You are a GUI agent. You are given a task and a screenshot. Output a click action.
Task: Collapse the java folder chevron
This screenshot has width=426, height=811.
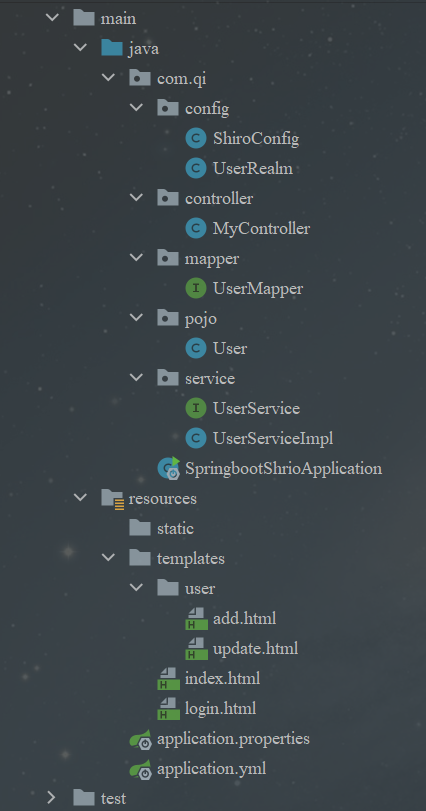coord(80,48)
